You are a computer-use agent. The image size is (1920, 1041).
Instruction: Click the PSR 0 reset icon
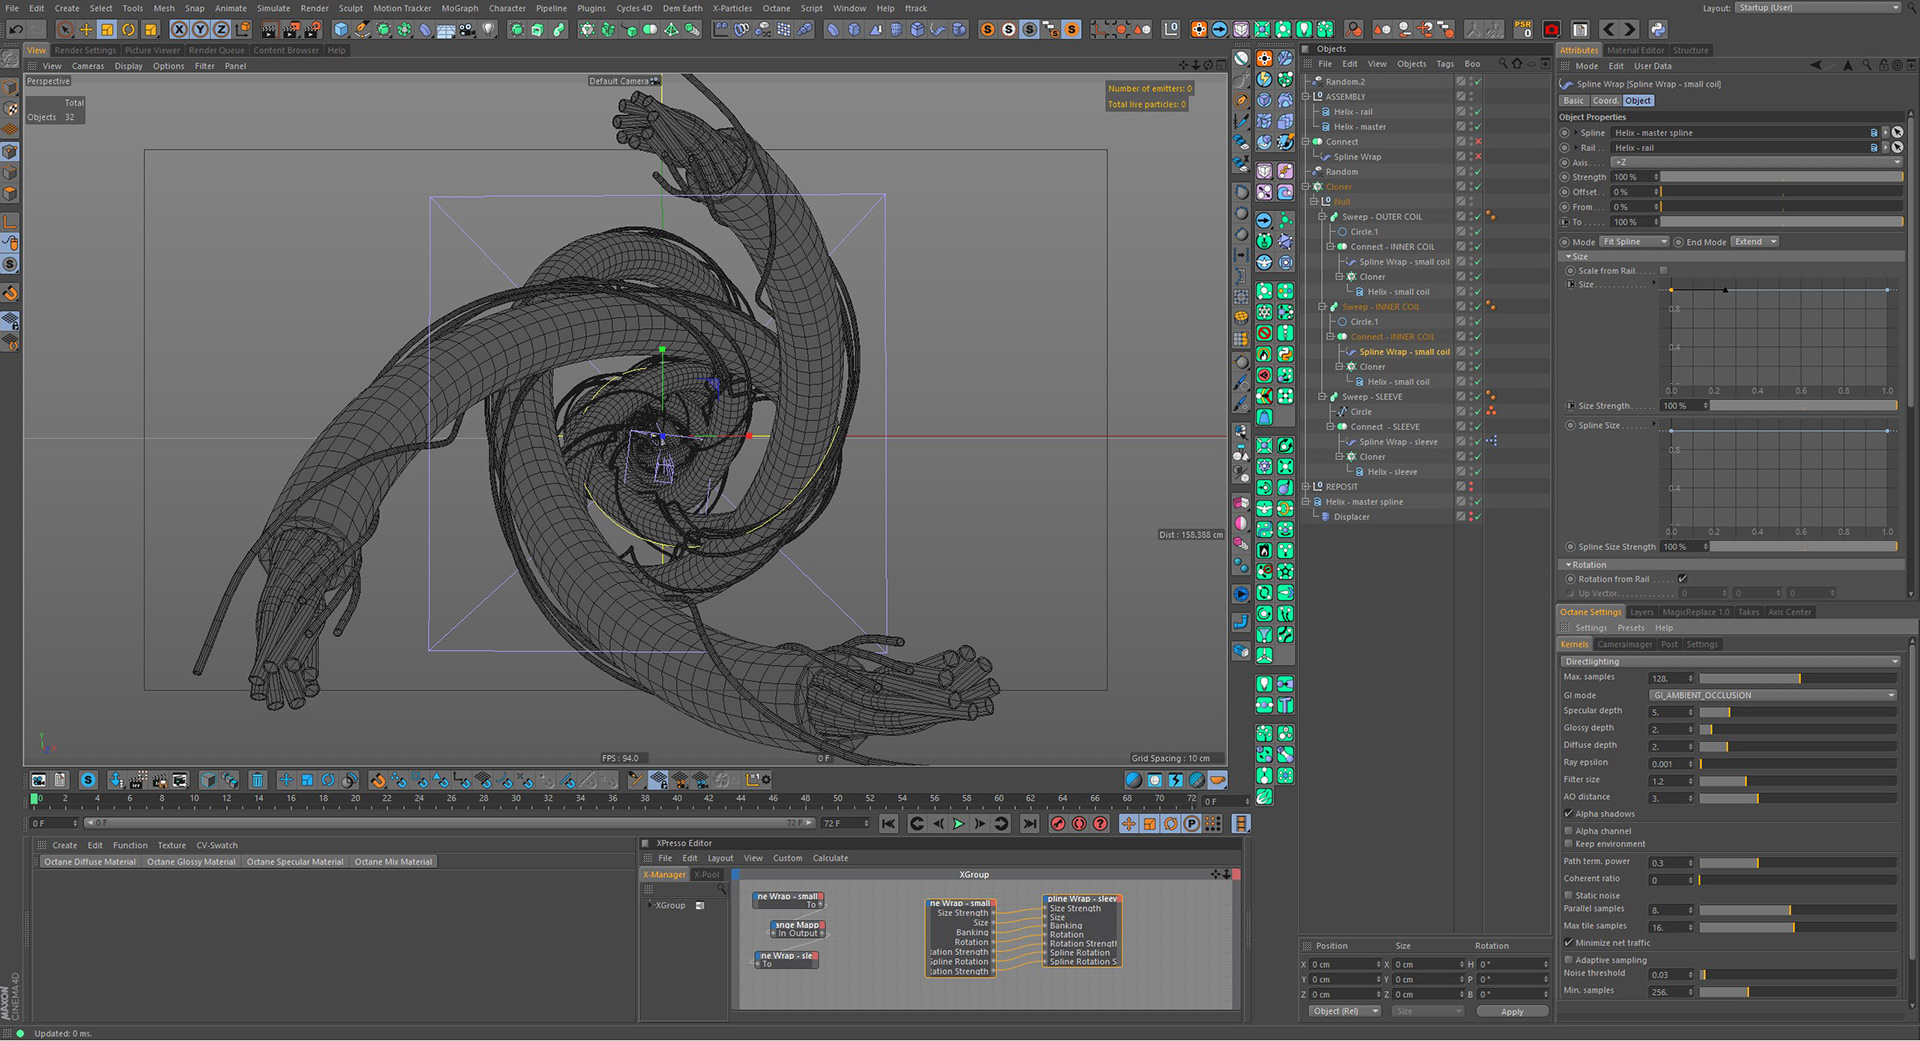click(x=1523, y=30)
